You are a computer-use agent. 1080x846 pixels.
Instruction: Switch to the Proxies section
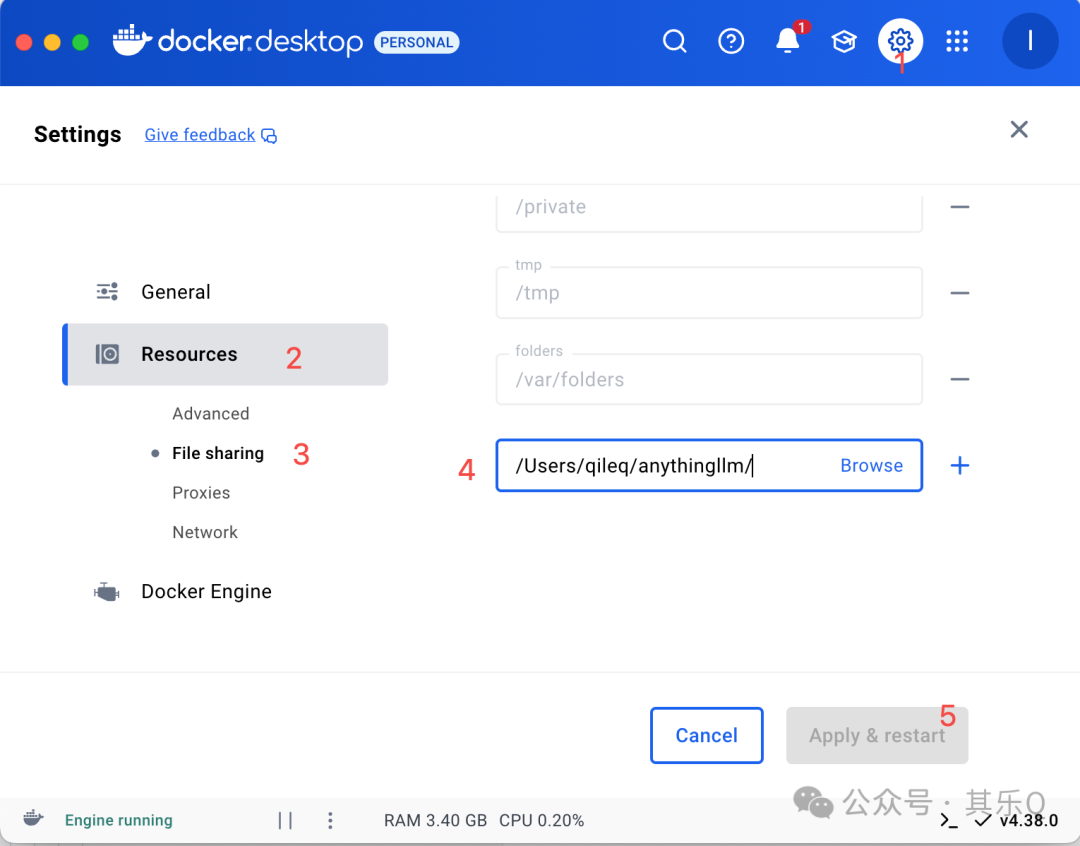click(x=201, y=492)
